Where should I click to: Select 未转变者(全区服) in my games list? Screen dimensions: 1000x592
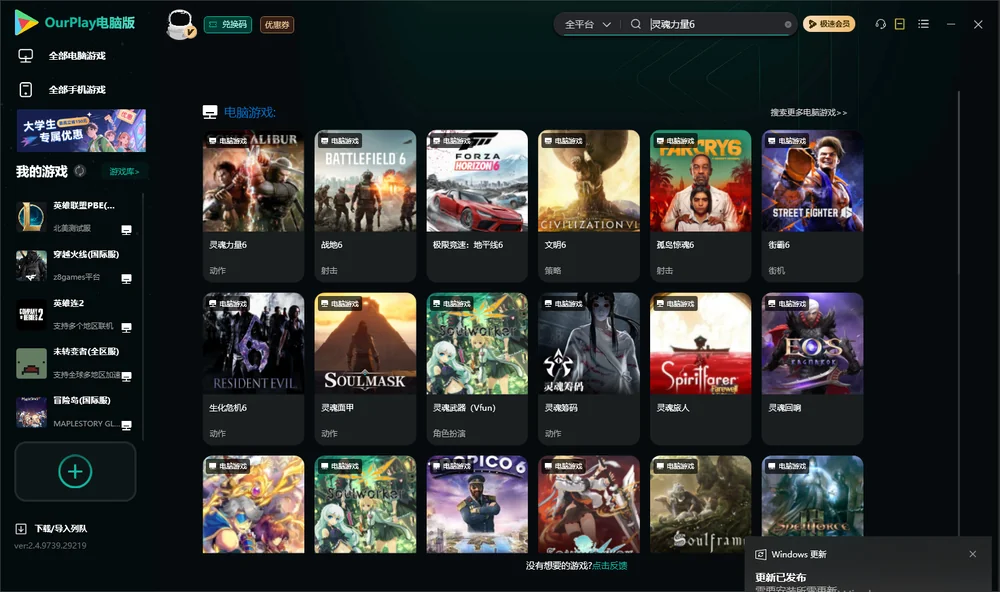pos(75,363)
